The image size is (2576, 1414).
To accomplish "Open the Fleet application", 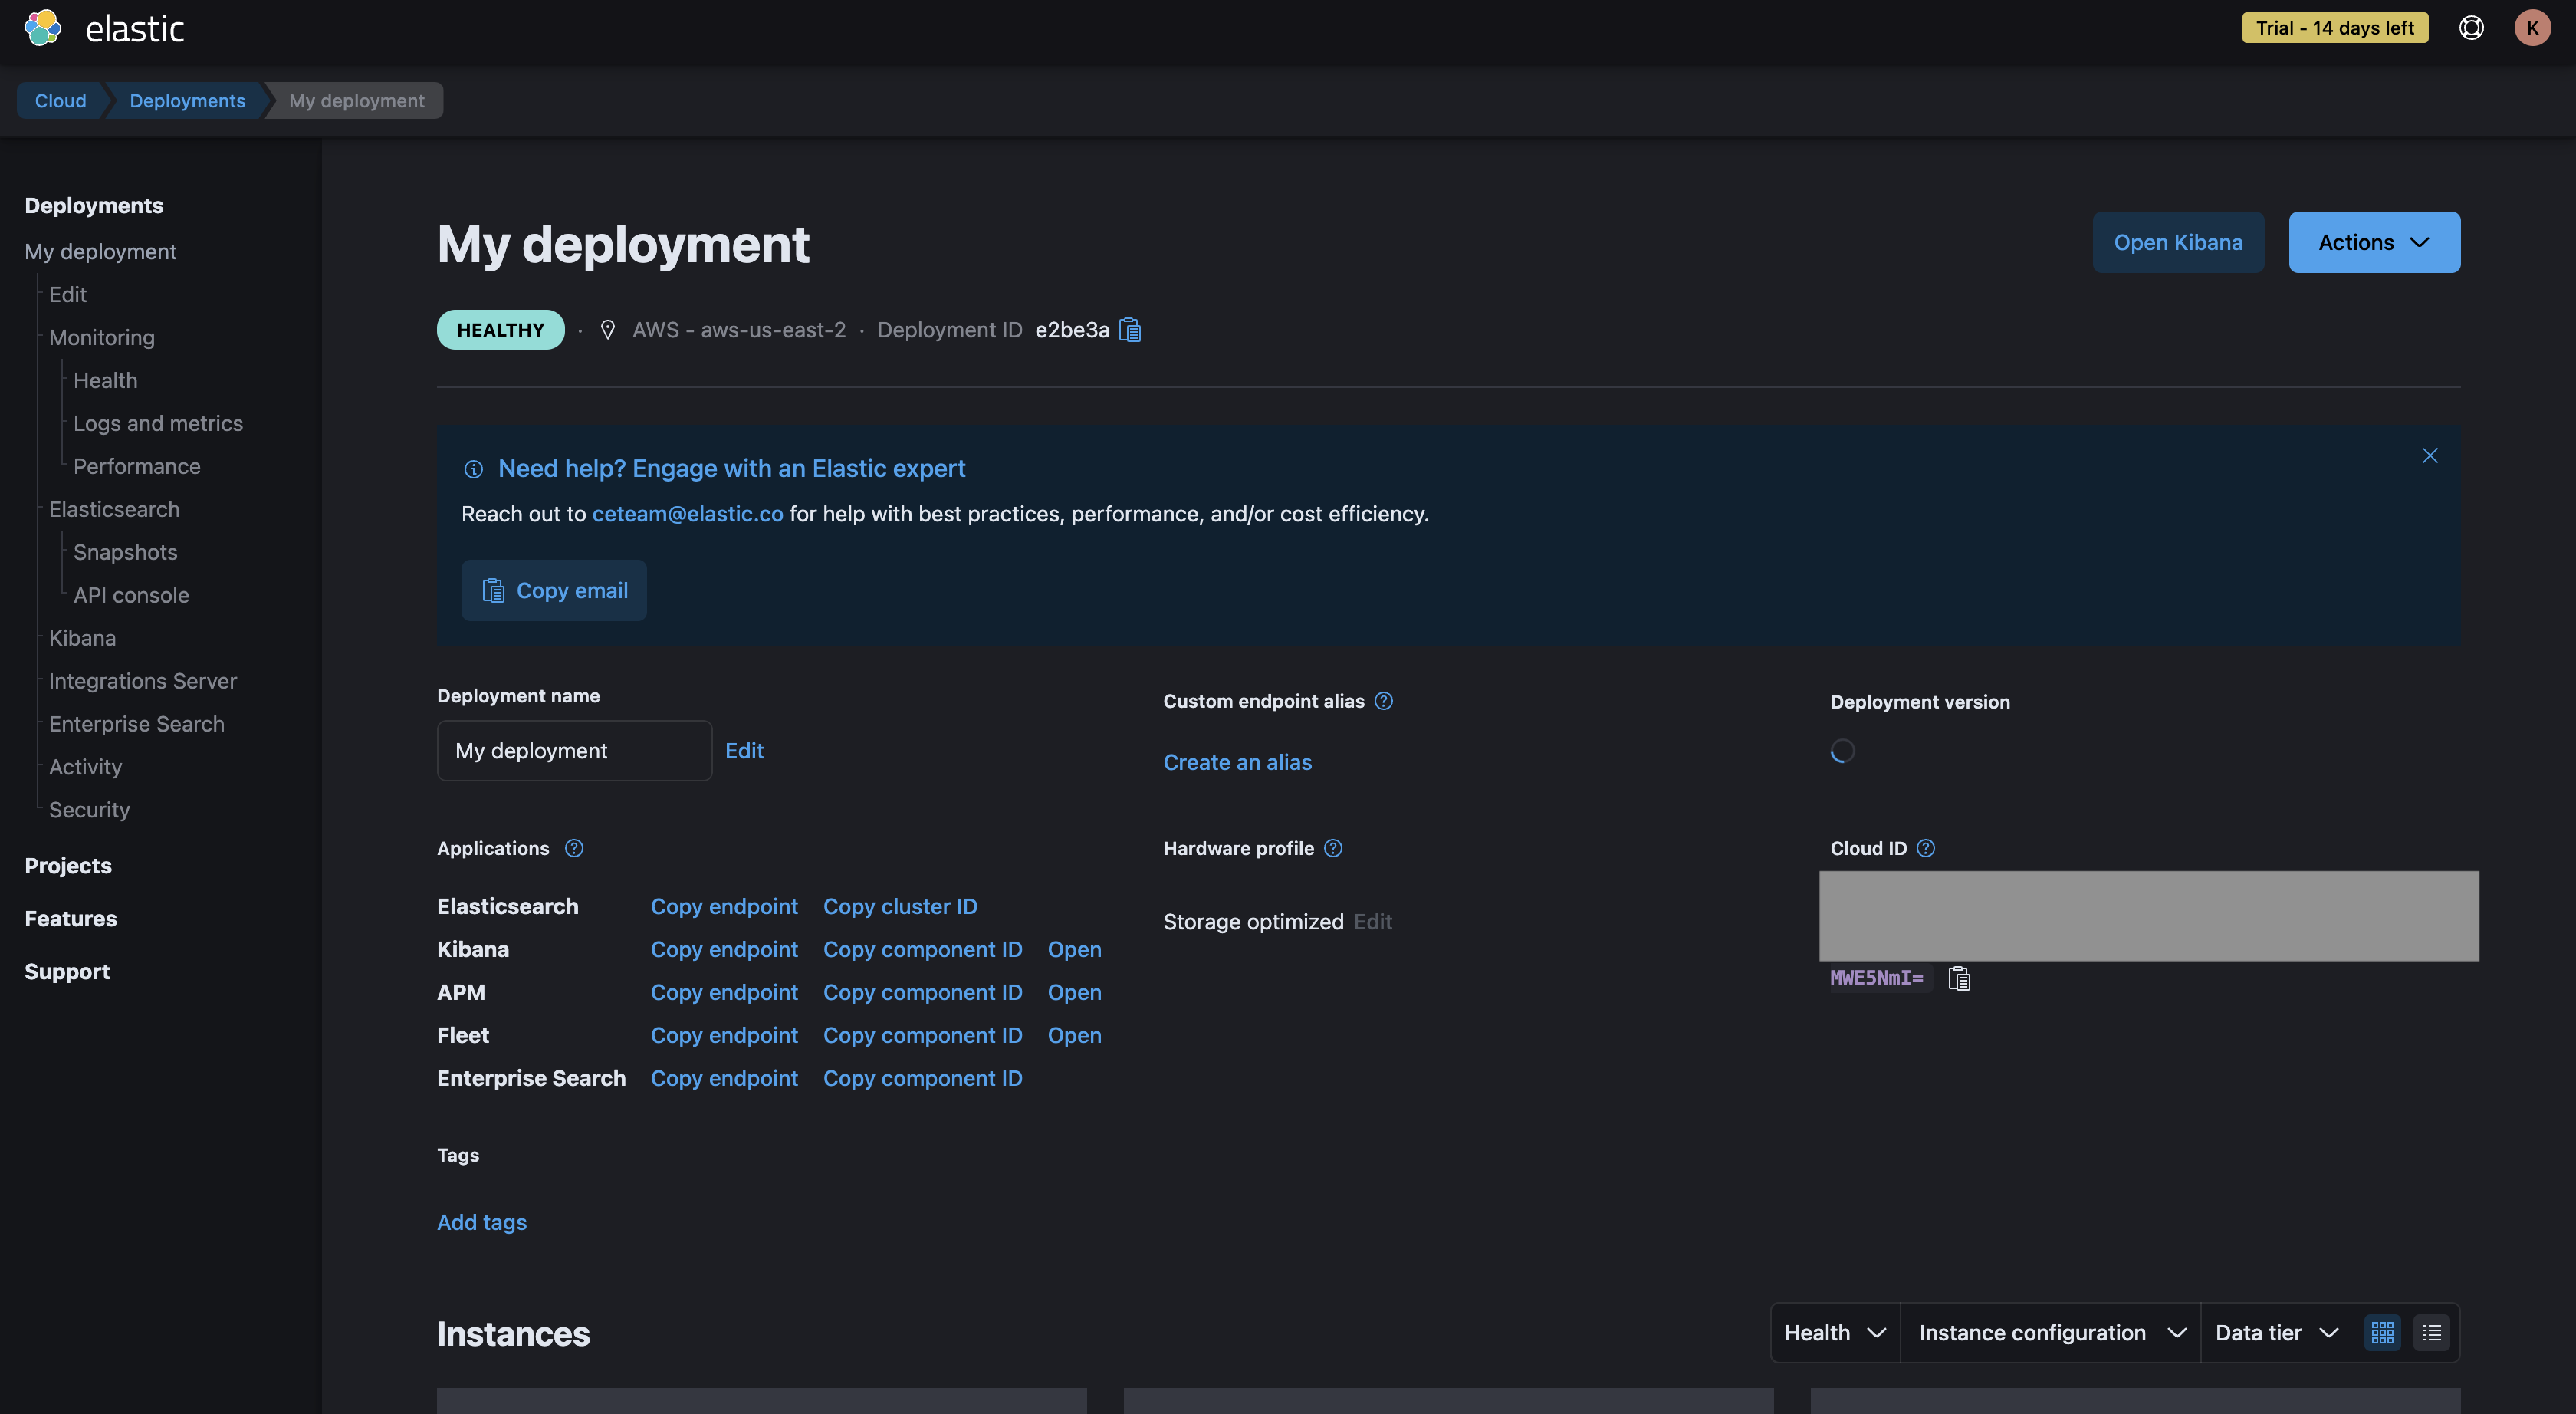I will tap(1074, 1036).
